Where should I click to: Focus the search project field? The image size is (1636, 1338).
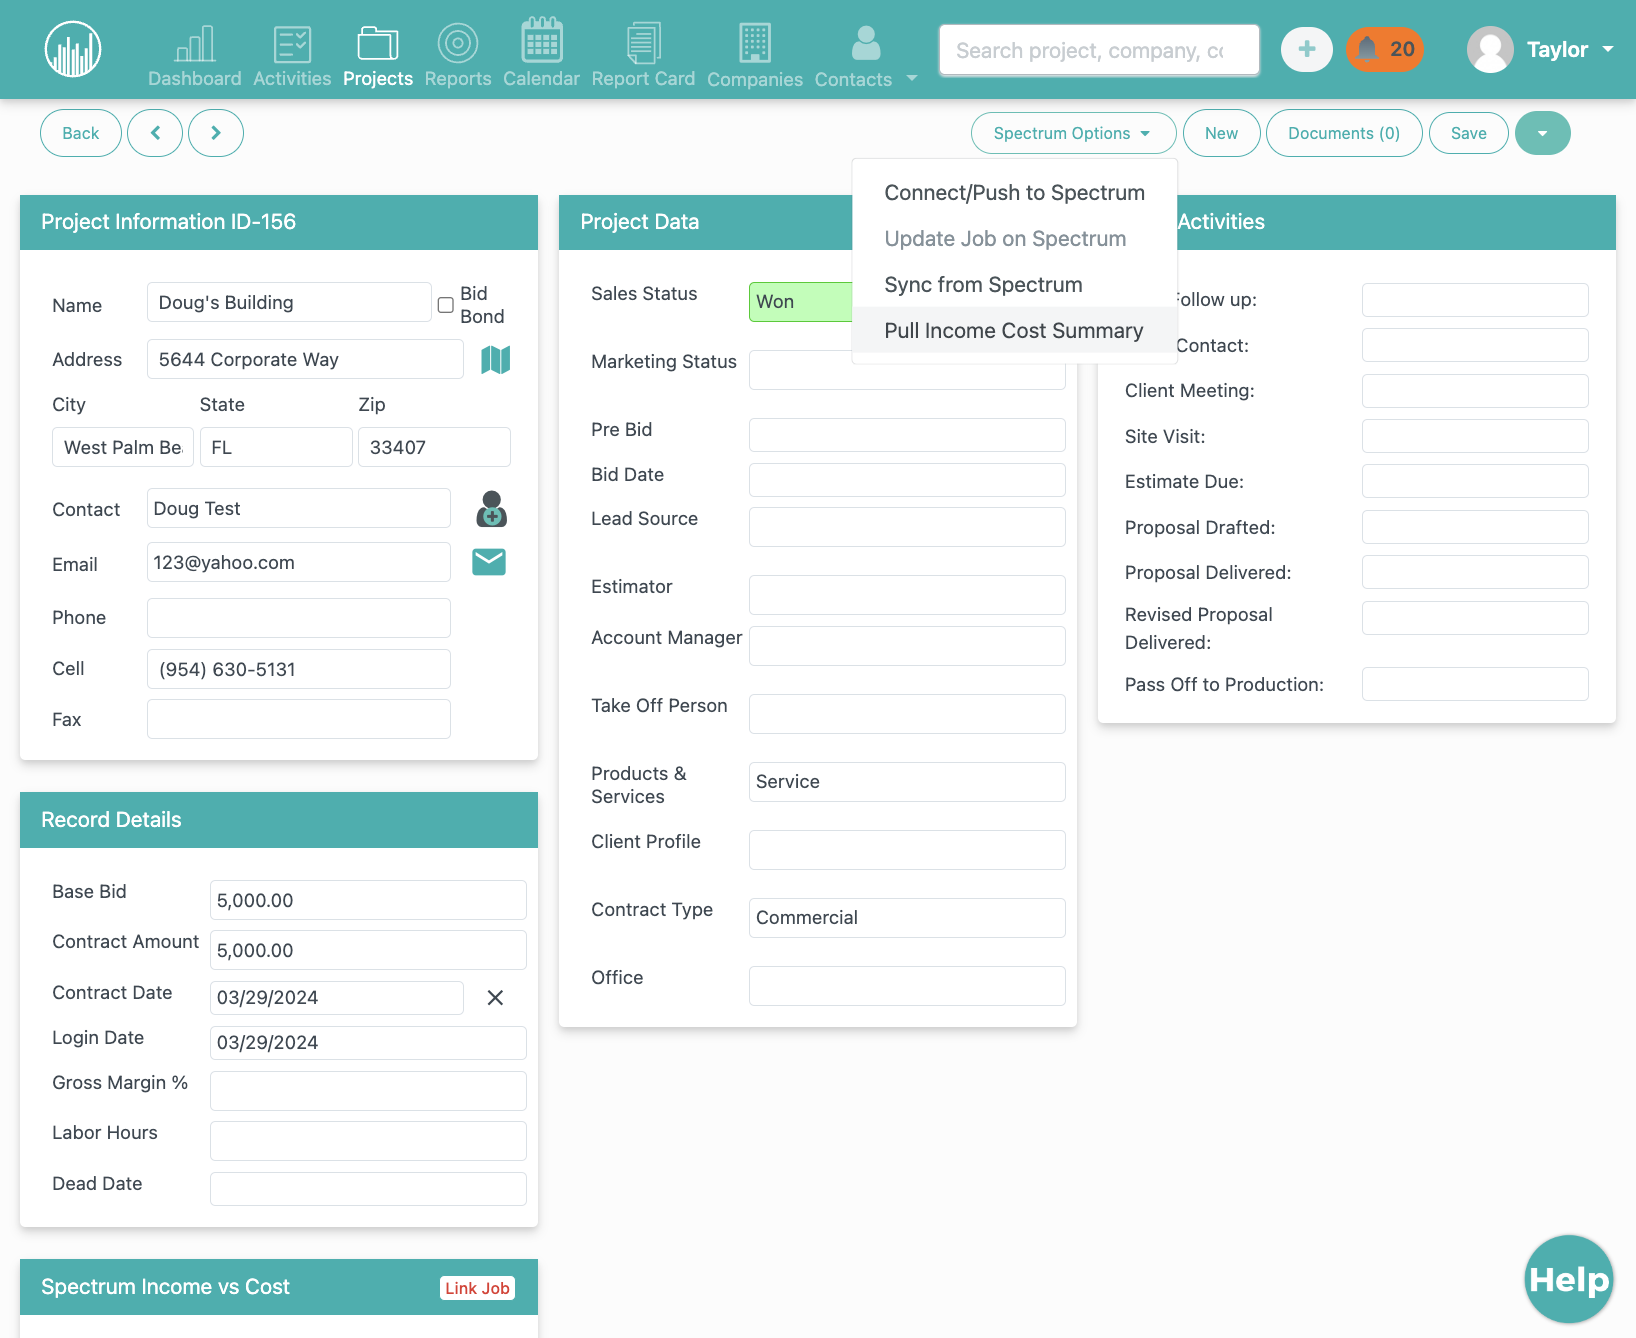click(1099, 50)
